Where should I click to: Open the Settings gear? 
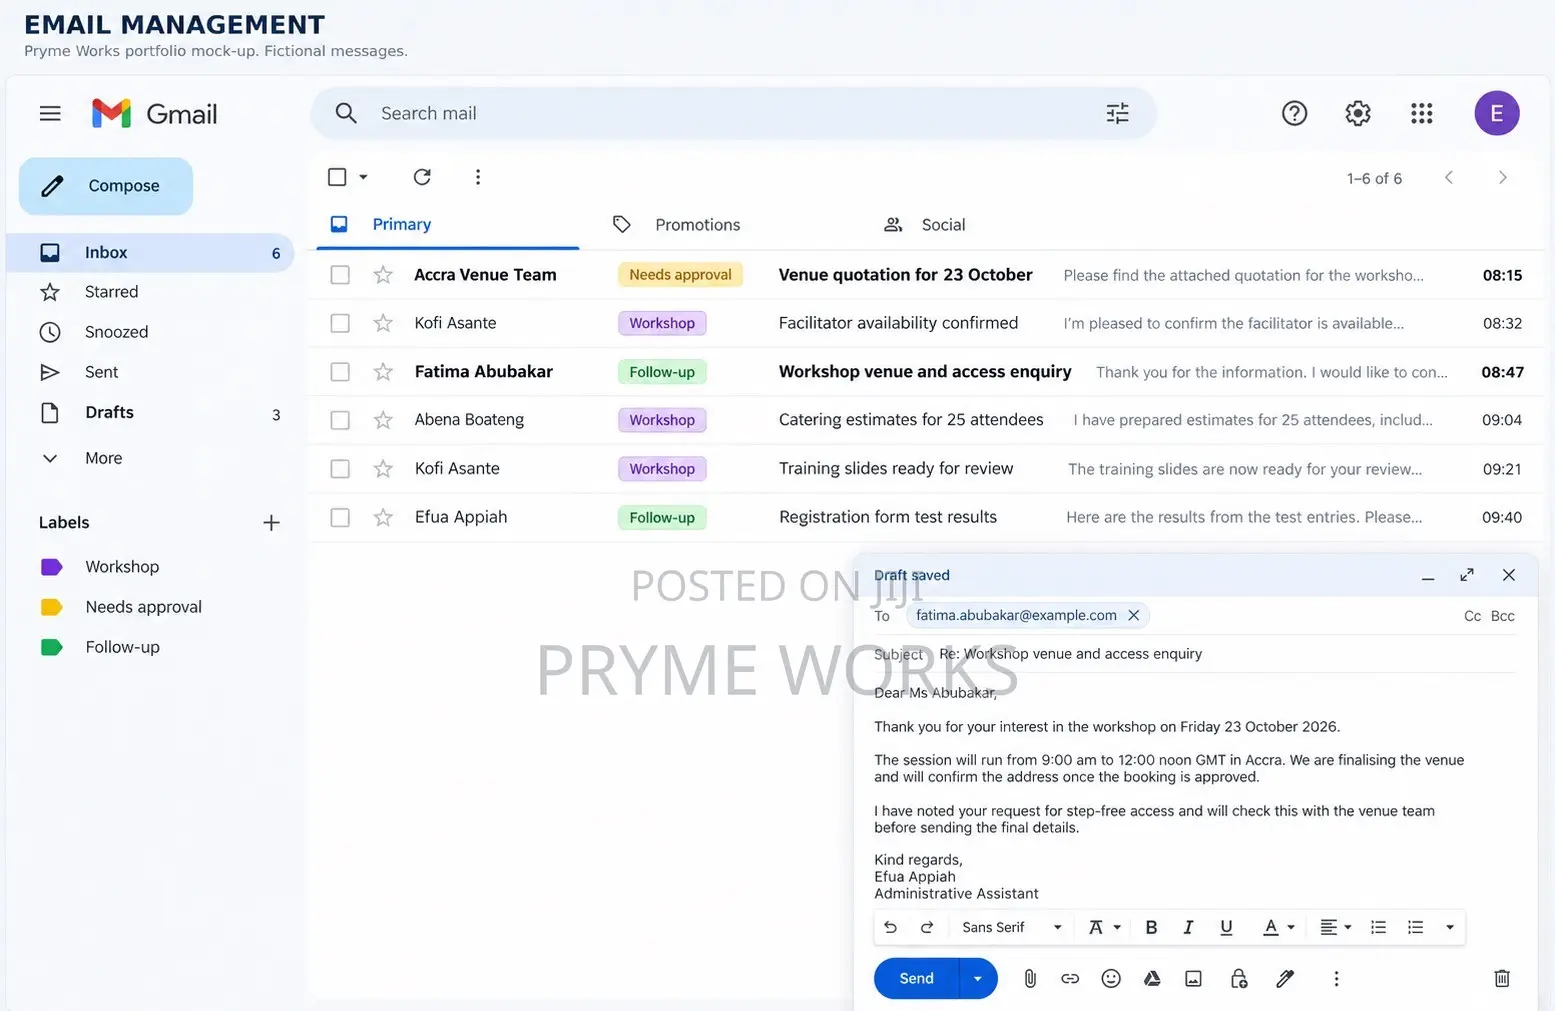(1358, 113)
